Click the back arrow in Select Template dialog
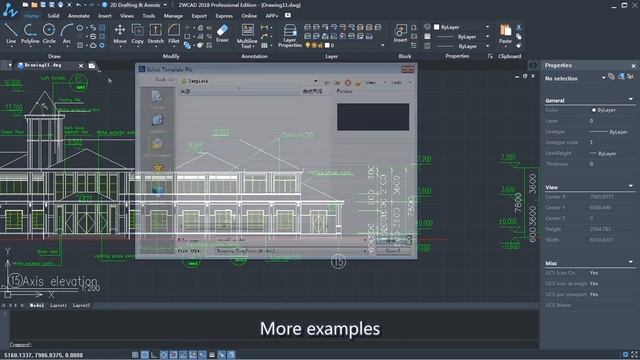The image size is (640, 360). (327, 82)
